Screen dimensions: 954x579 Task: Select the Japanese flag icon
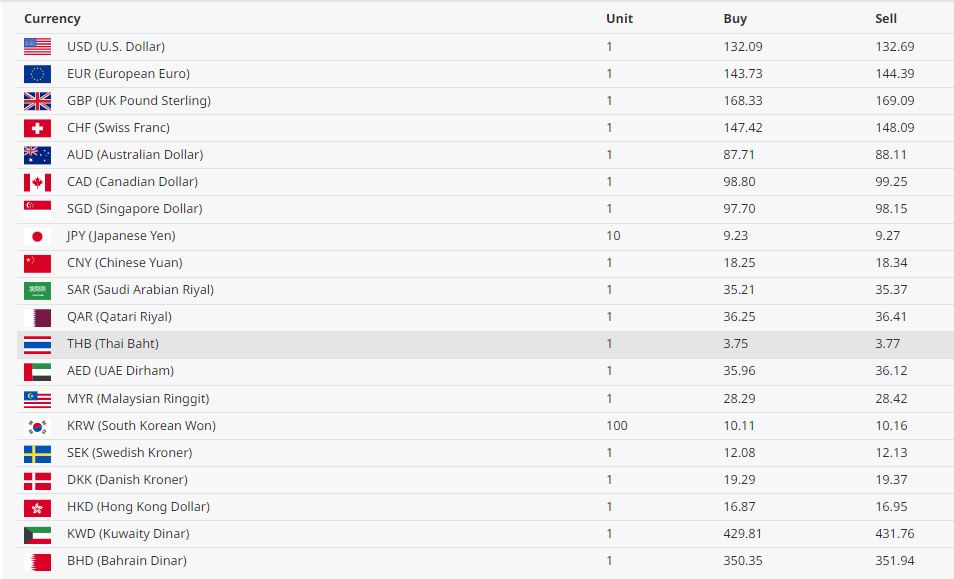(x=37, y=236)
